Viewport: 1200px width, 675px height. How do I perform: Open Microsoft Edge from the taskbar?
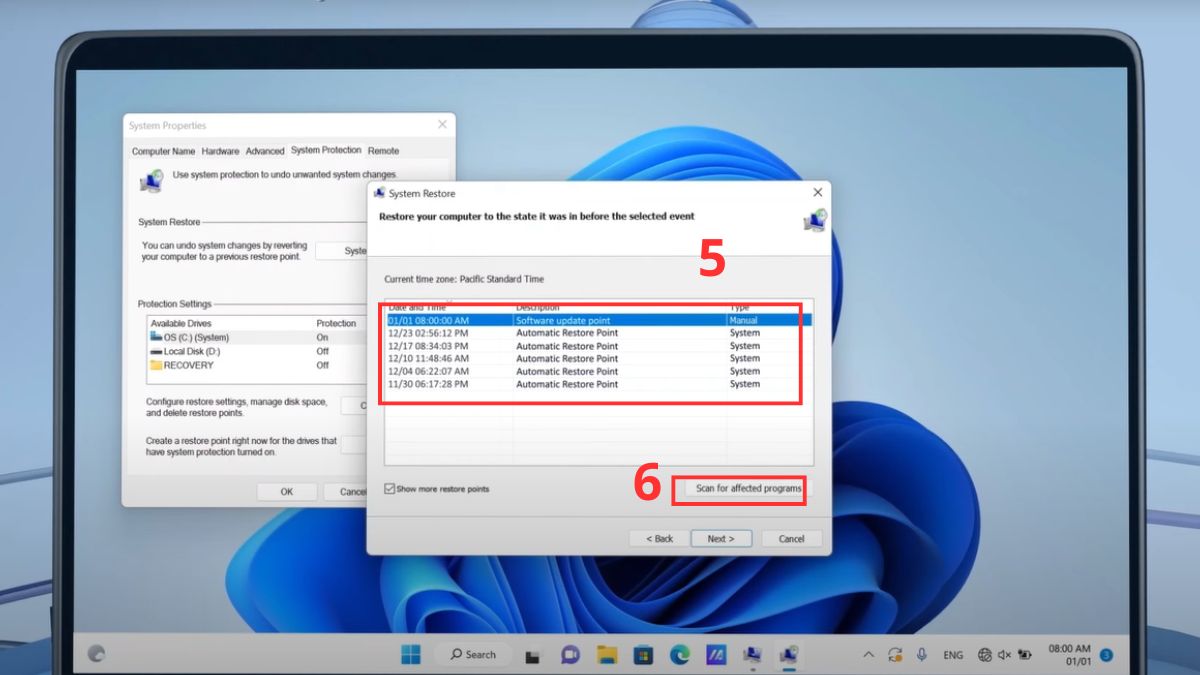coord(680,654)
